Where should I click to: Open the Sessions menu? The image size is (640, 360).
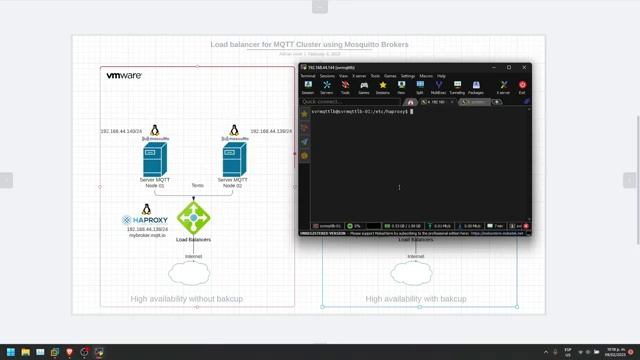click(x=327, y=76)
